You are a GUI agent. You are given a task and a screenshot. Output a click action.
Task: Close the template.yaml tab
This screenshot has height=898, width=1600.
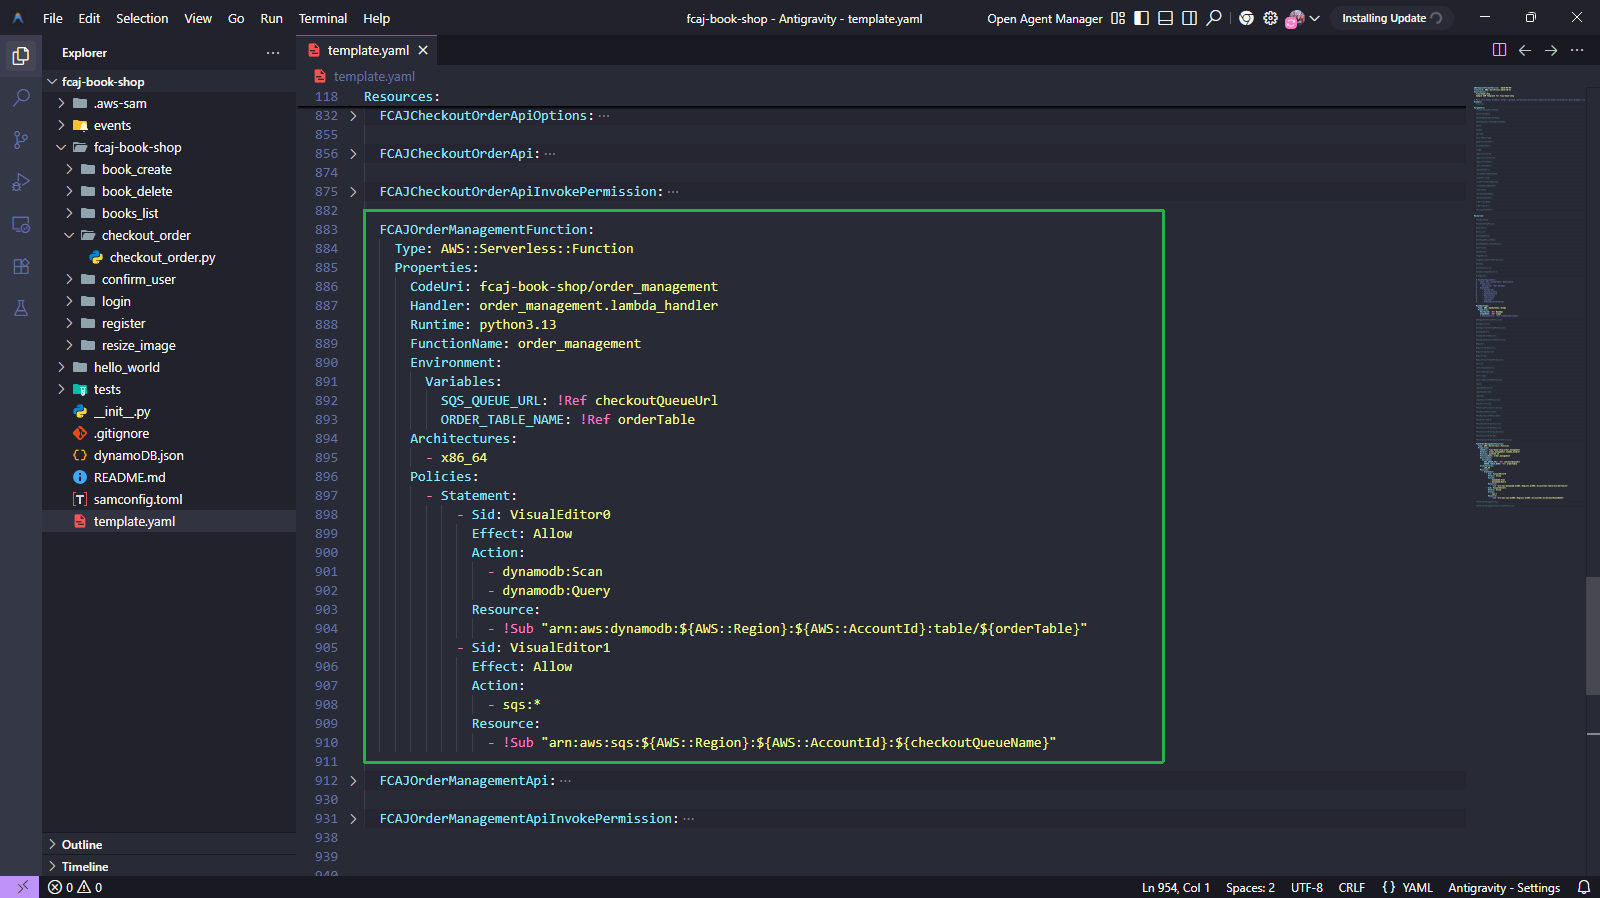[423, 50]
